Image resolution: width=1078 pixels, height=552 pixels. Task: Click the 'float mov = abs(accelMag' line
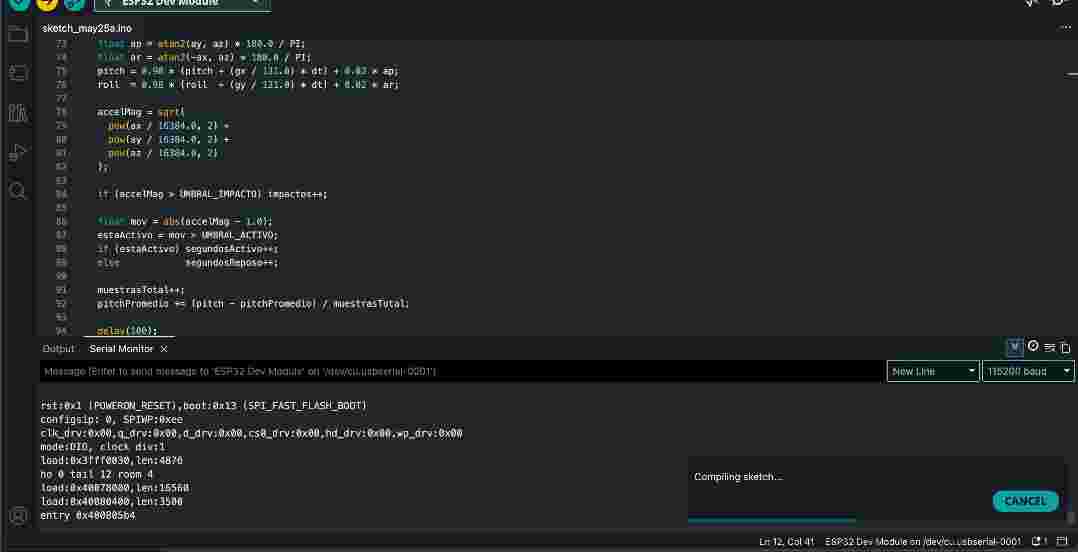[x=185, y=221]
